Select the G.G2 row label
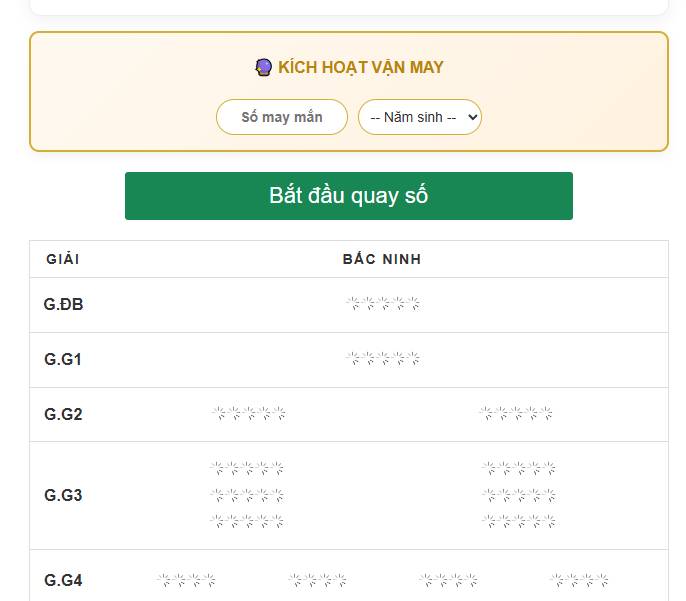Image resolution: width=686 pixels, height=601 pixels. [63, 414]
